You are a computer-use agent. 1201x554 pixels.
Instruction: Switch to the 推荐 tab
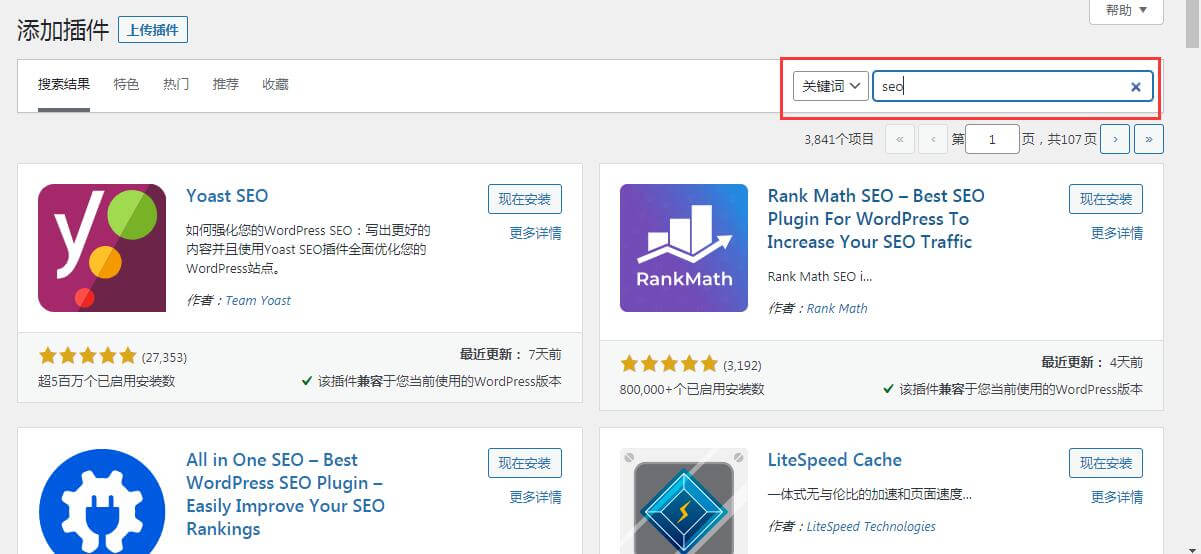coord(226,85)
